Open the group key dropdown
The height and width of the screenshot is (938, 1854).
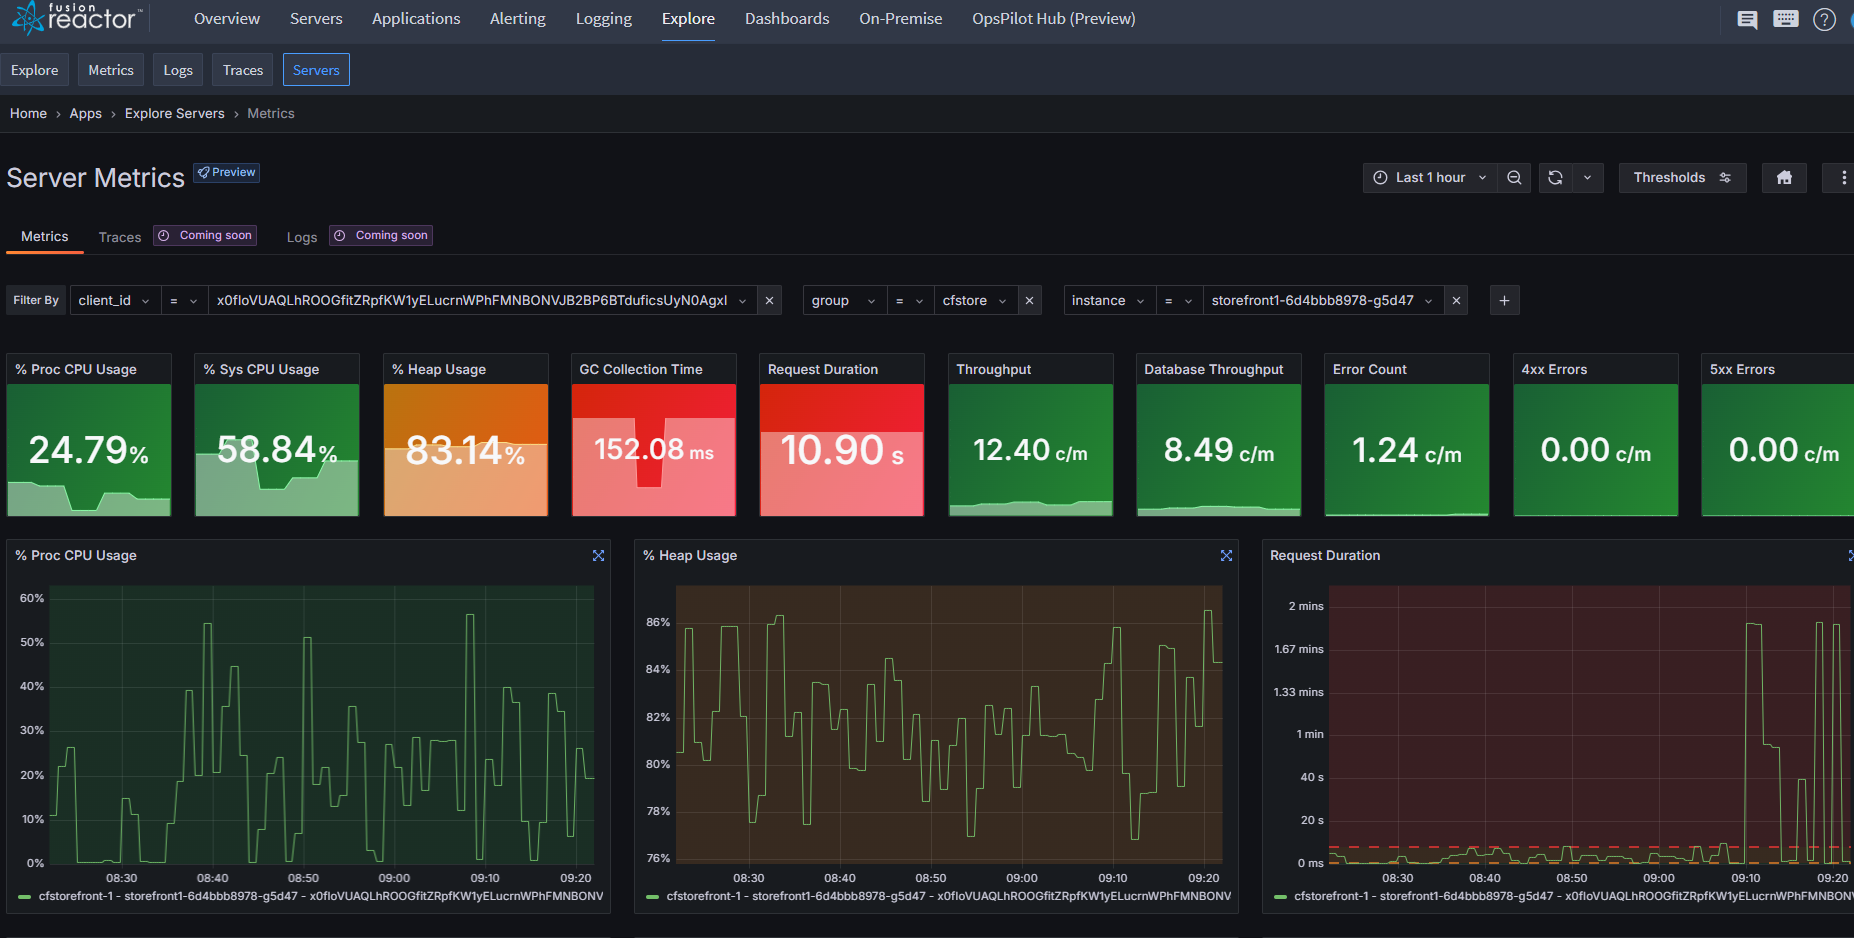pyautogui.click(x=844, y=301)
